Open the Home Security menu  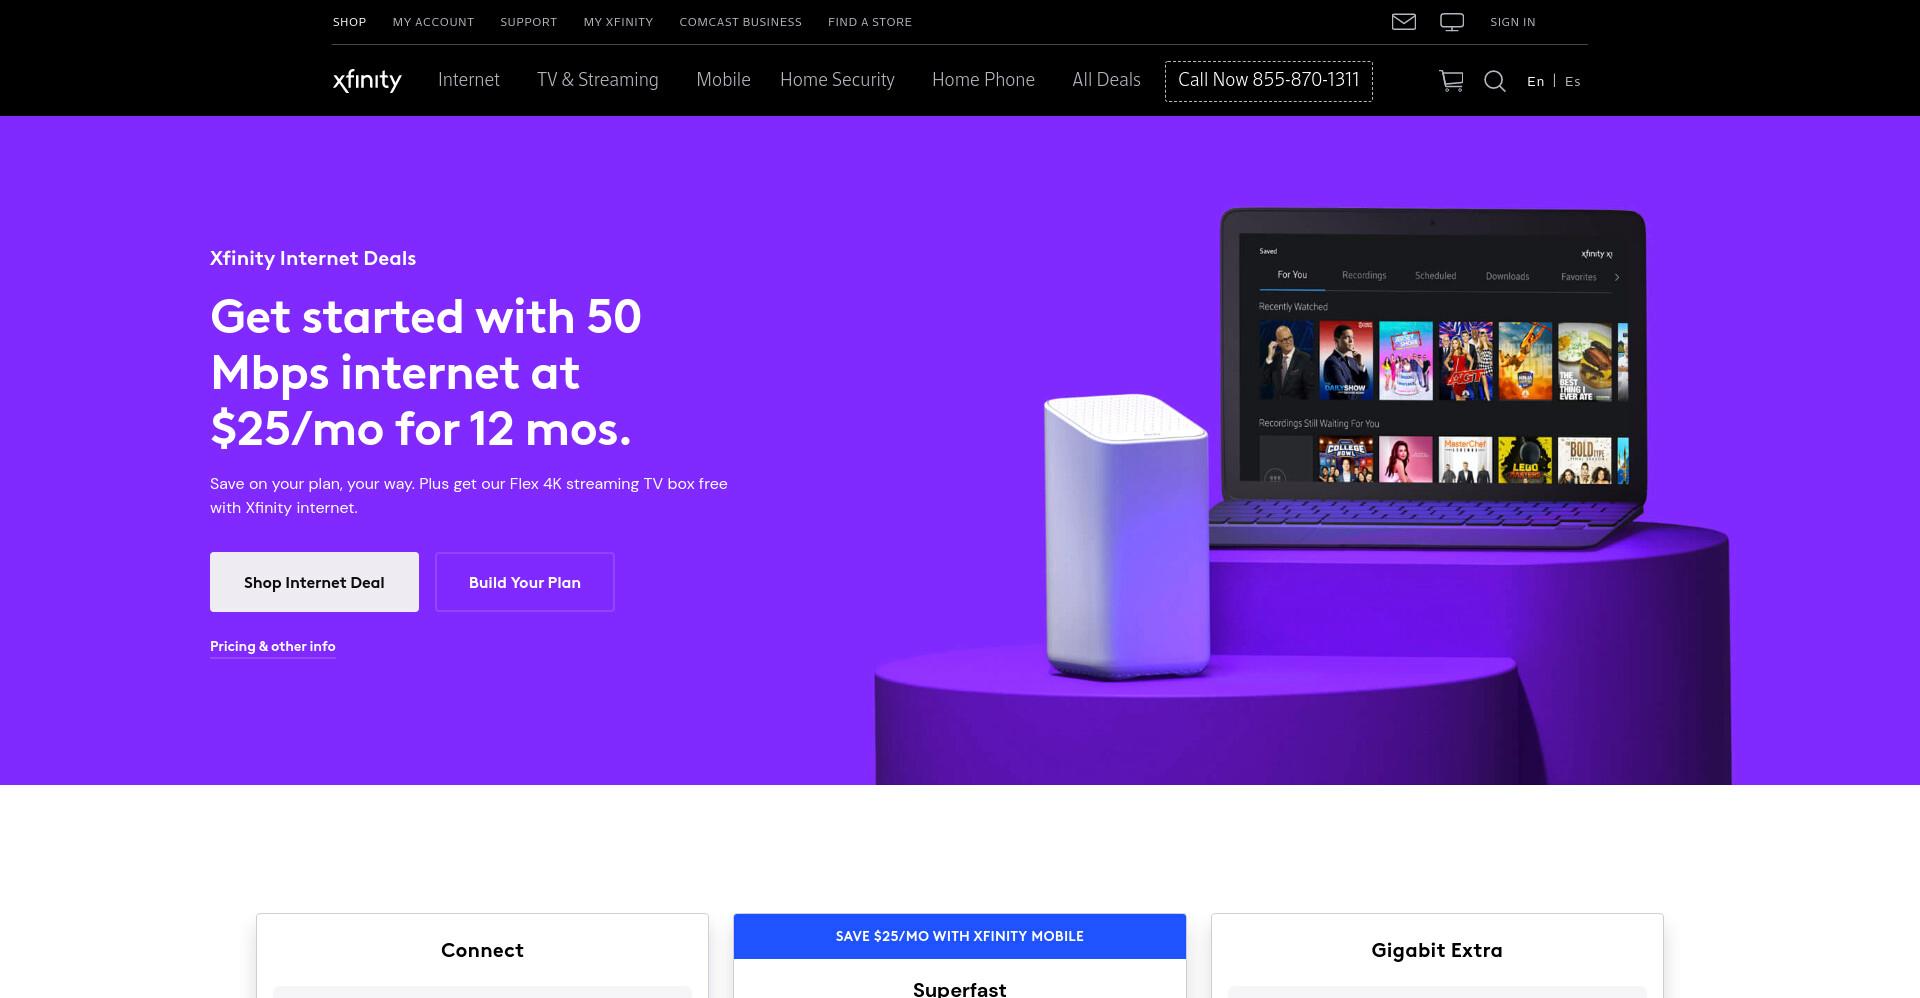(x=837, y=80)
